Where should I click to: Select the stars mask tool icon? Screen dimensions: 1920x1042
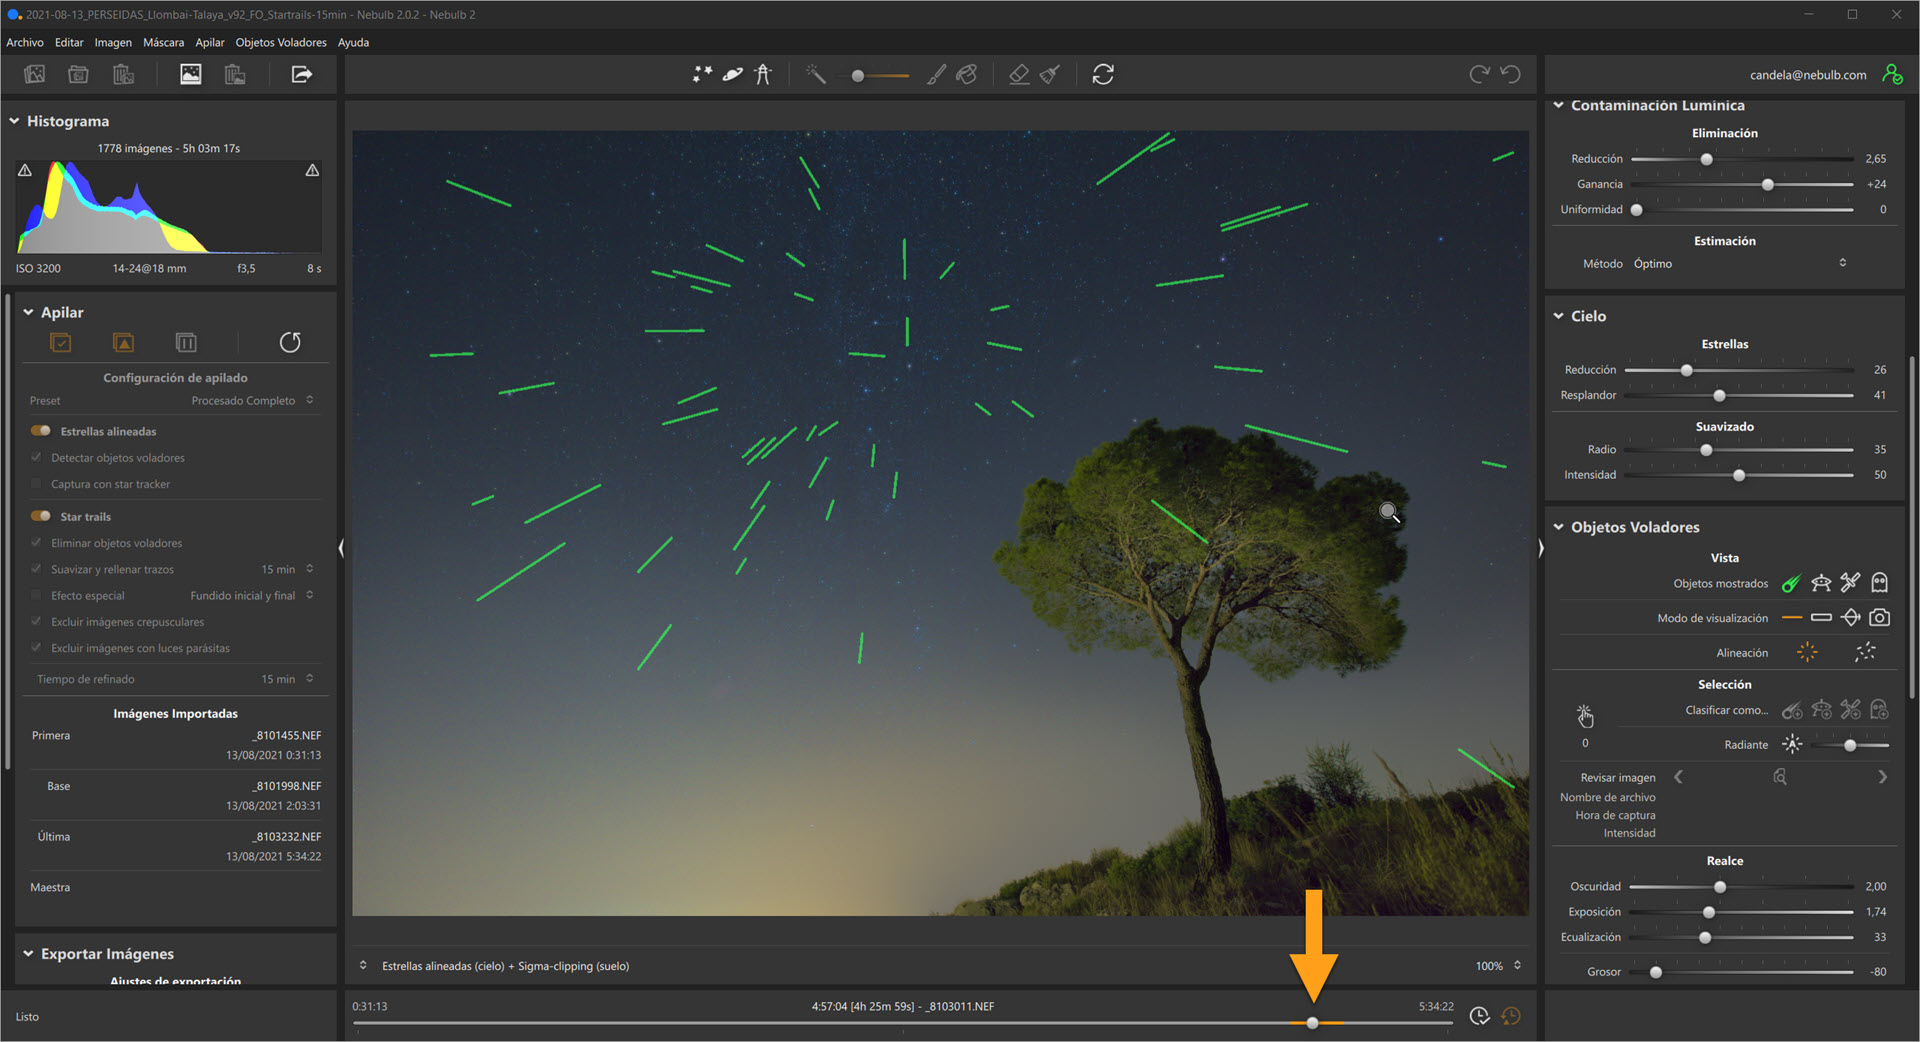click(702, 74)
